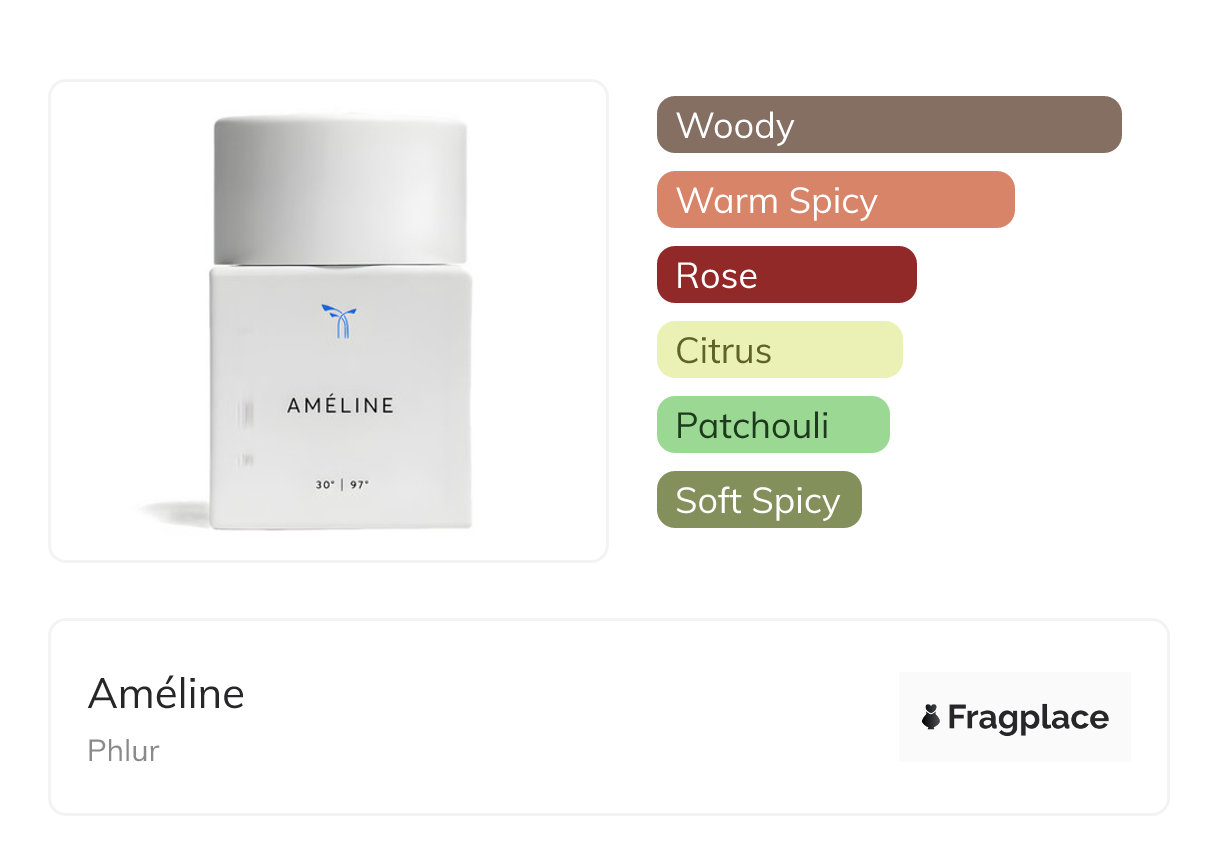Image resolution: width=1218 pixels, height=864 pixels.
Task: Click the small marks on bottle's left edge
Action: point(246,415)
